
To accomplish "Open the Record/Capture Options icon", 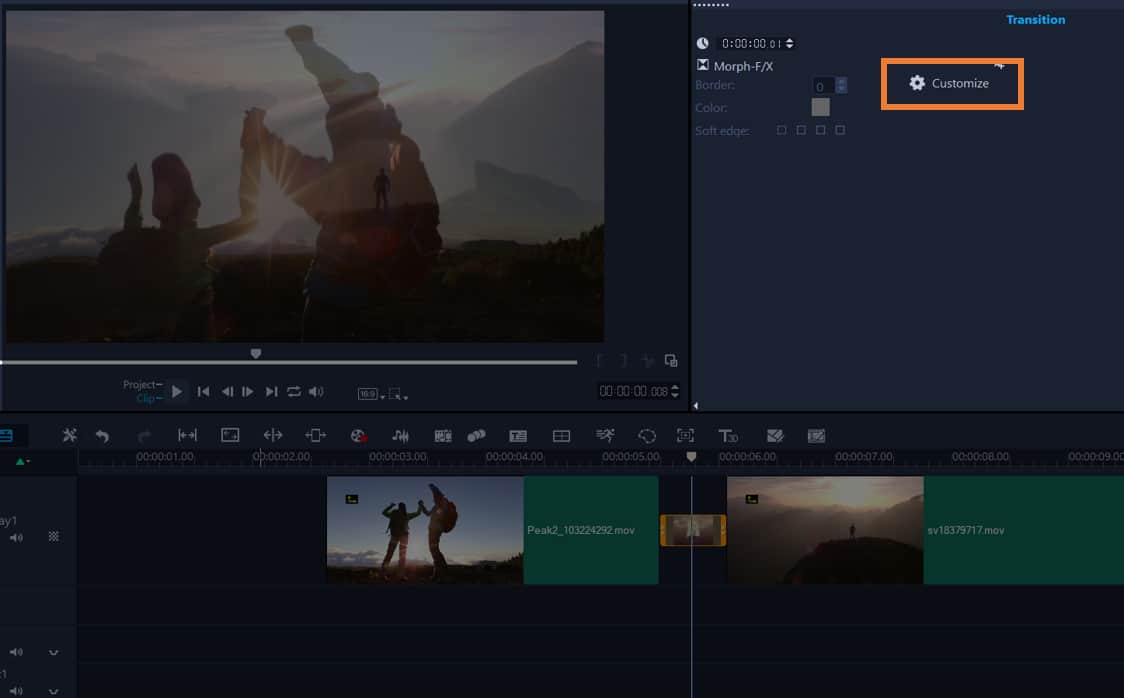I will [356, 435].
